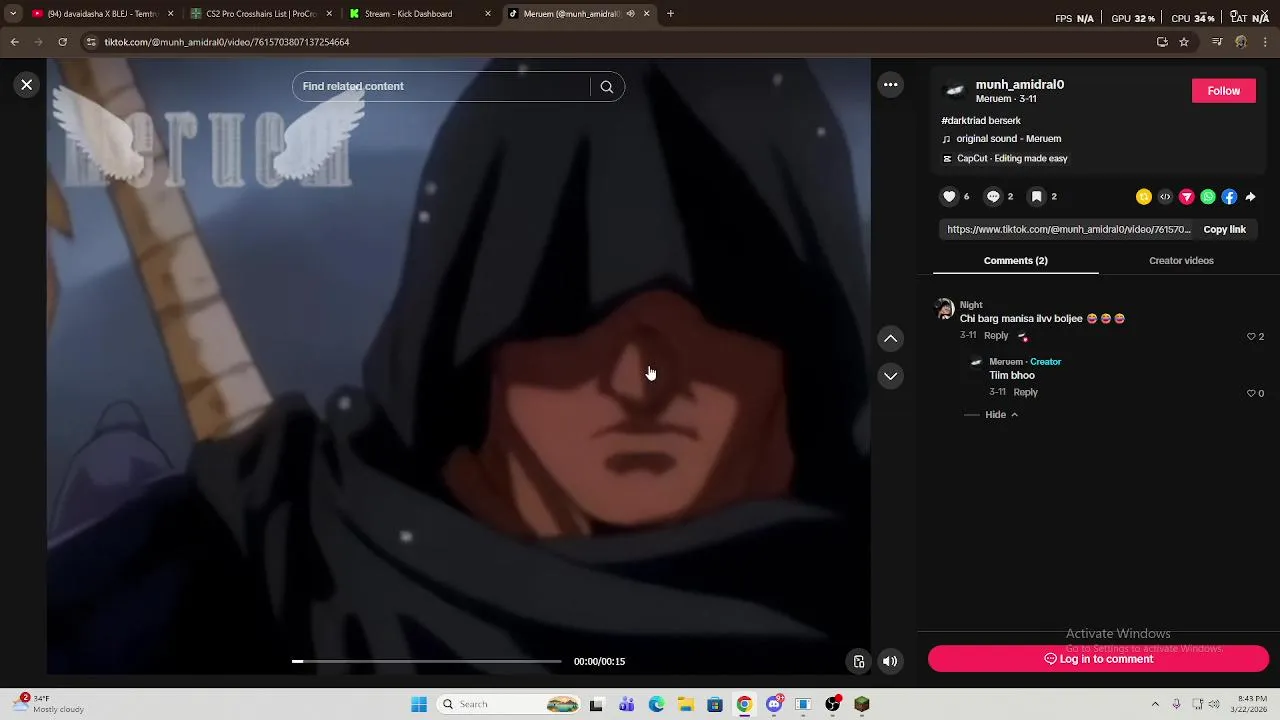Reload the page
The image size is (1280, 720).
tap(62, 42)
